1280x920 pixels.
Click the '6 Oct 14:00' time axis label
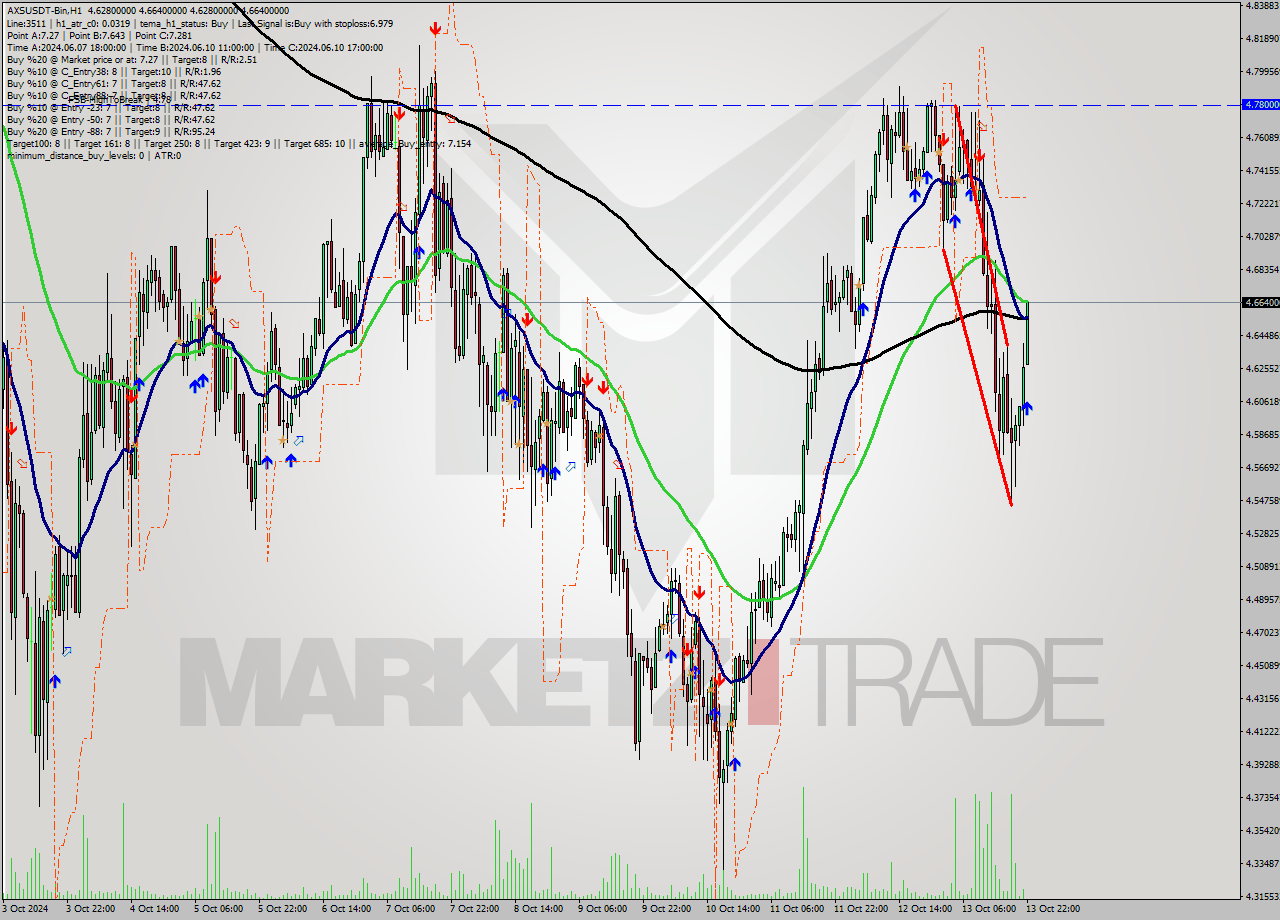[x=347, y=909]
